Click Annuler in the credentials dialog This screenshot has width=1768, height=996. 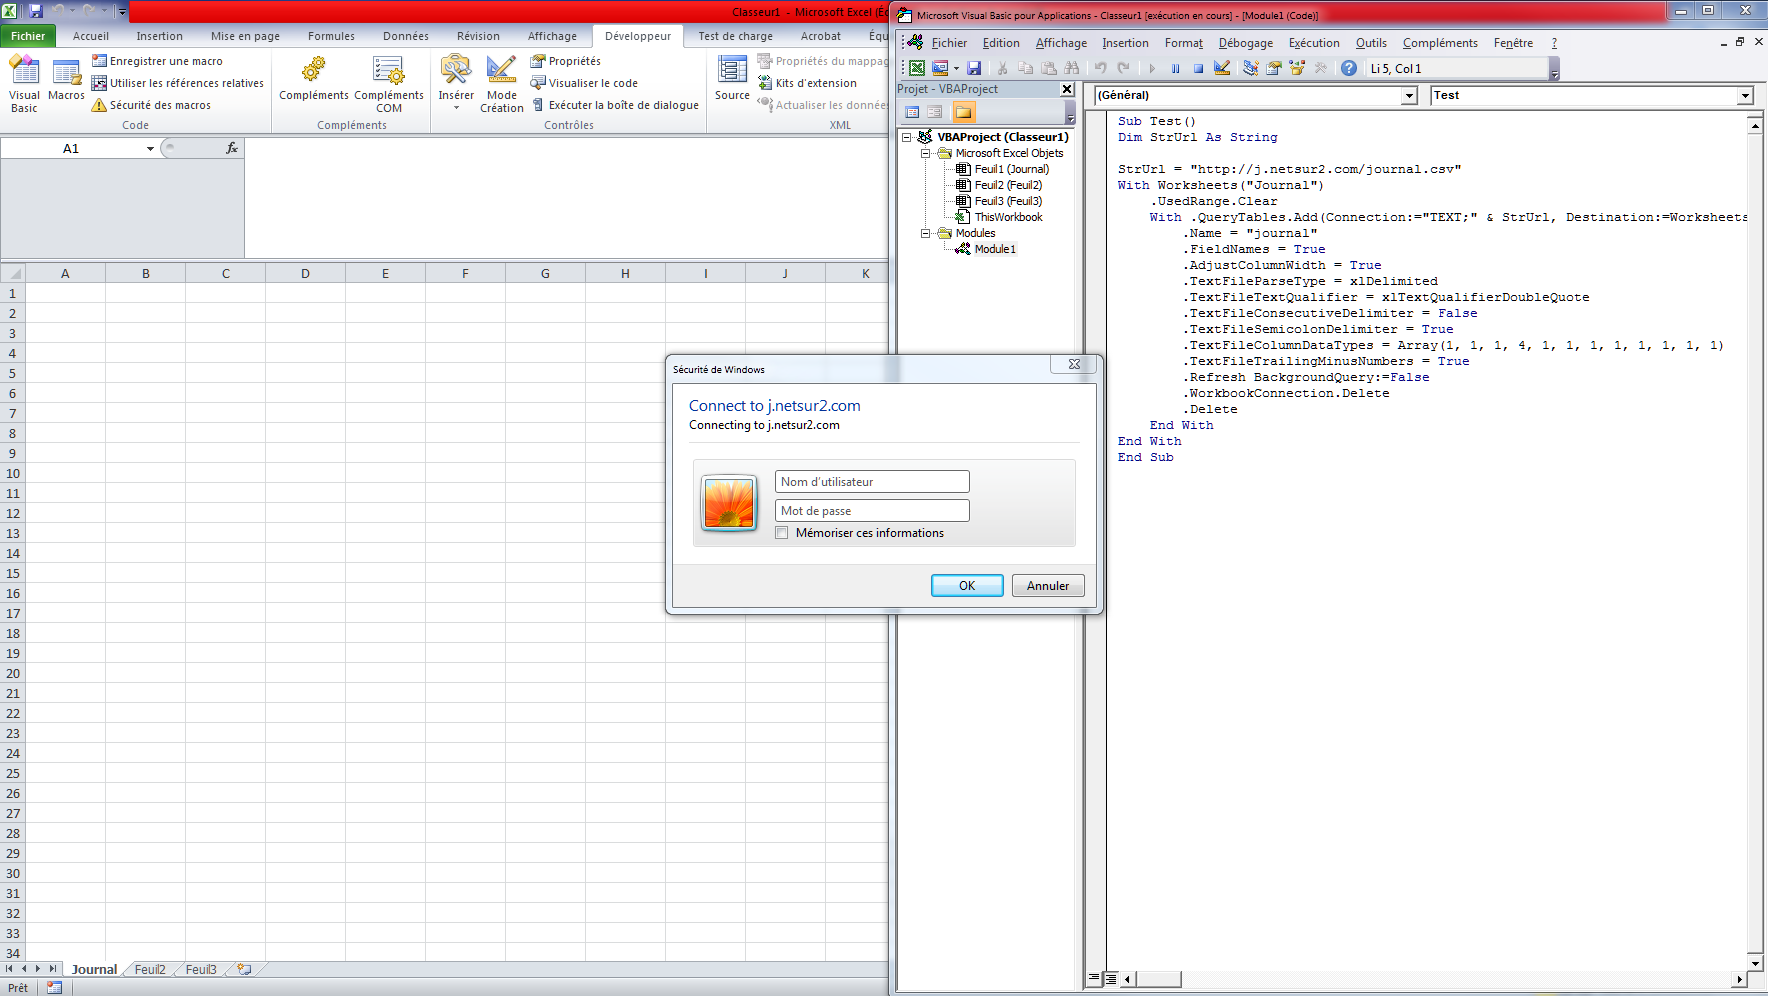point(1048,586)
